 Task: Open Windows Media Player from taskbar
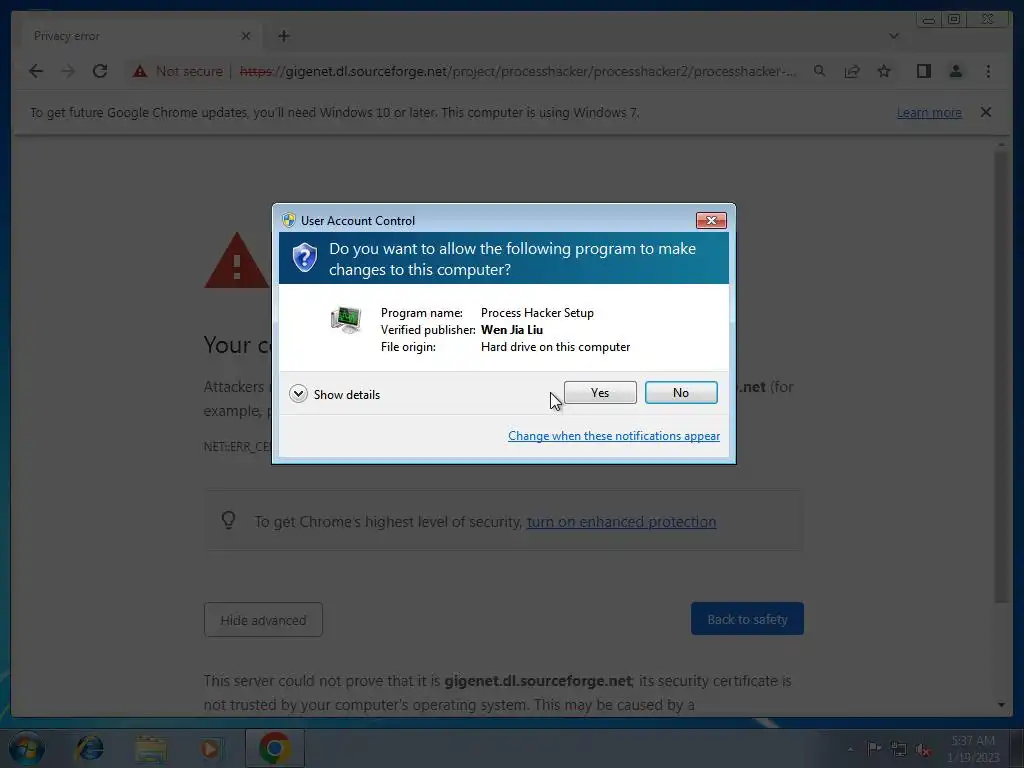210,748
